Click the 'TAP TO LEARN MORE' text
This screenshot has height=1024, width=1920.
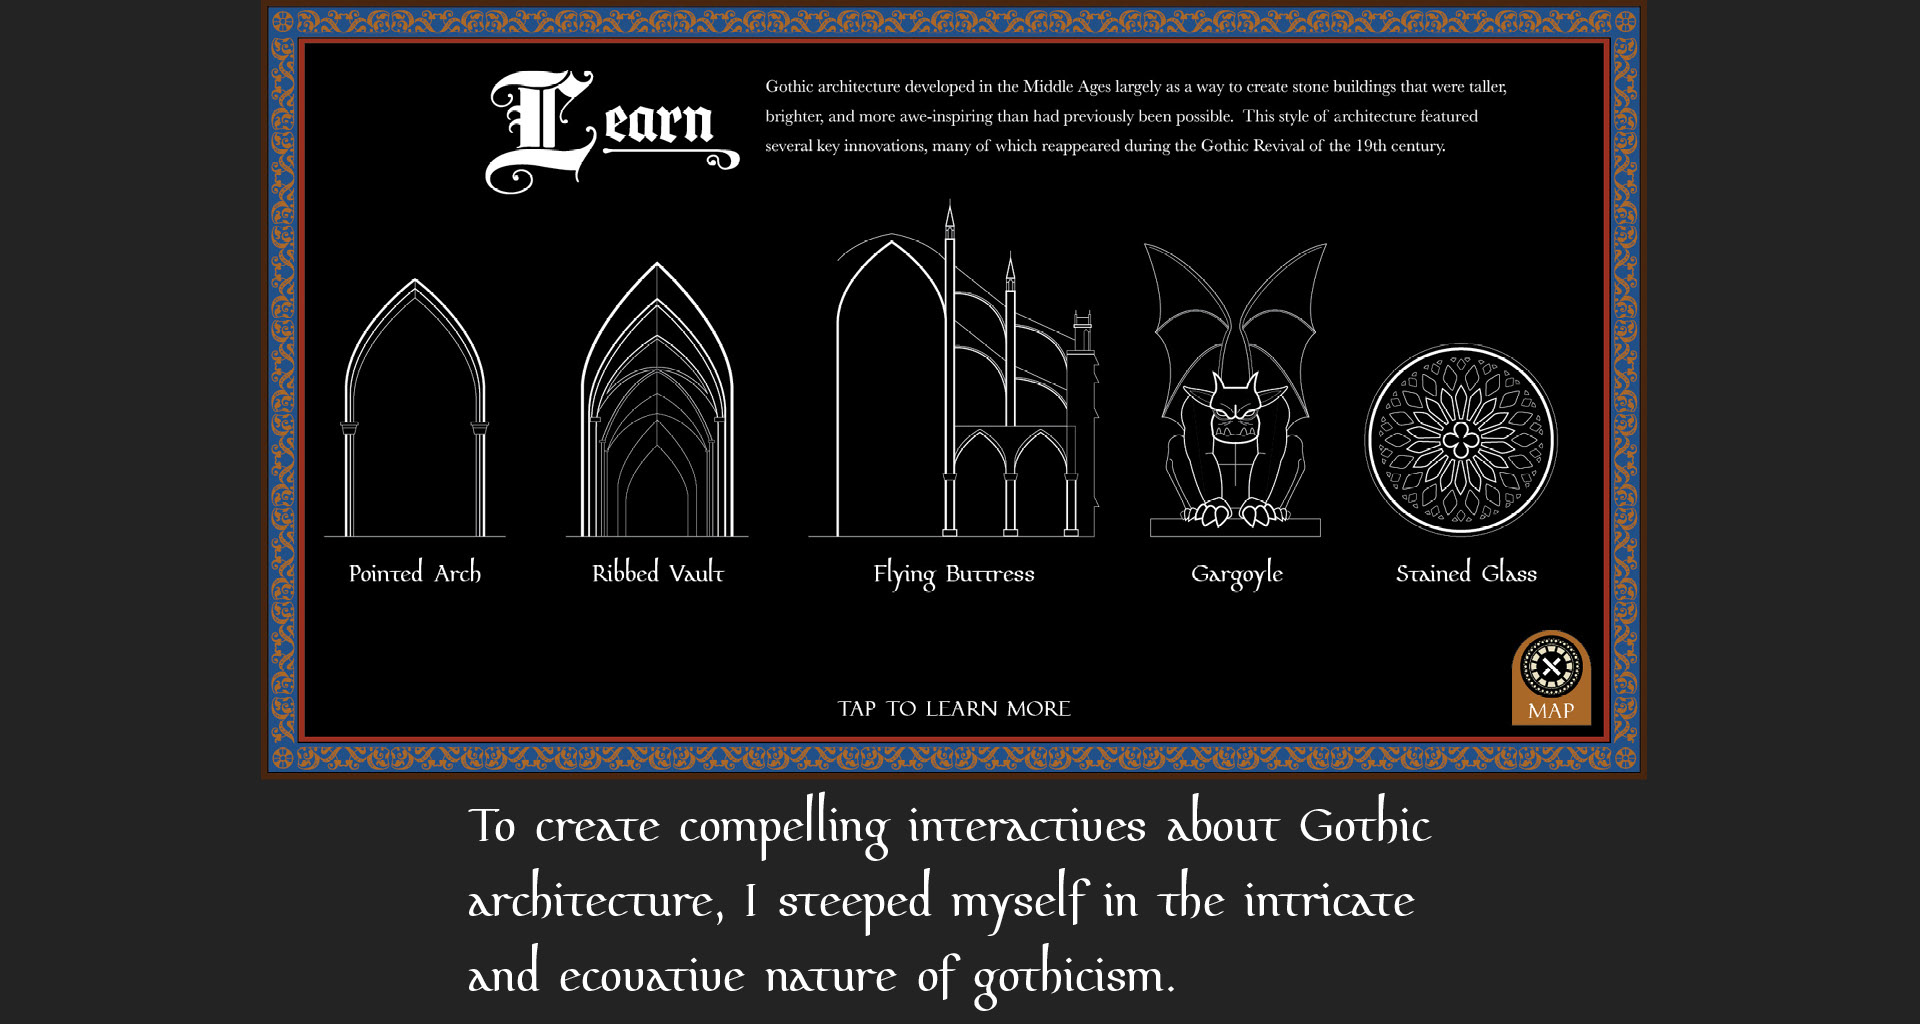pyautogui.click(x=954, y=709)
